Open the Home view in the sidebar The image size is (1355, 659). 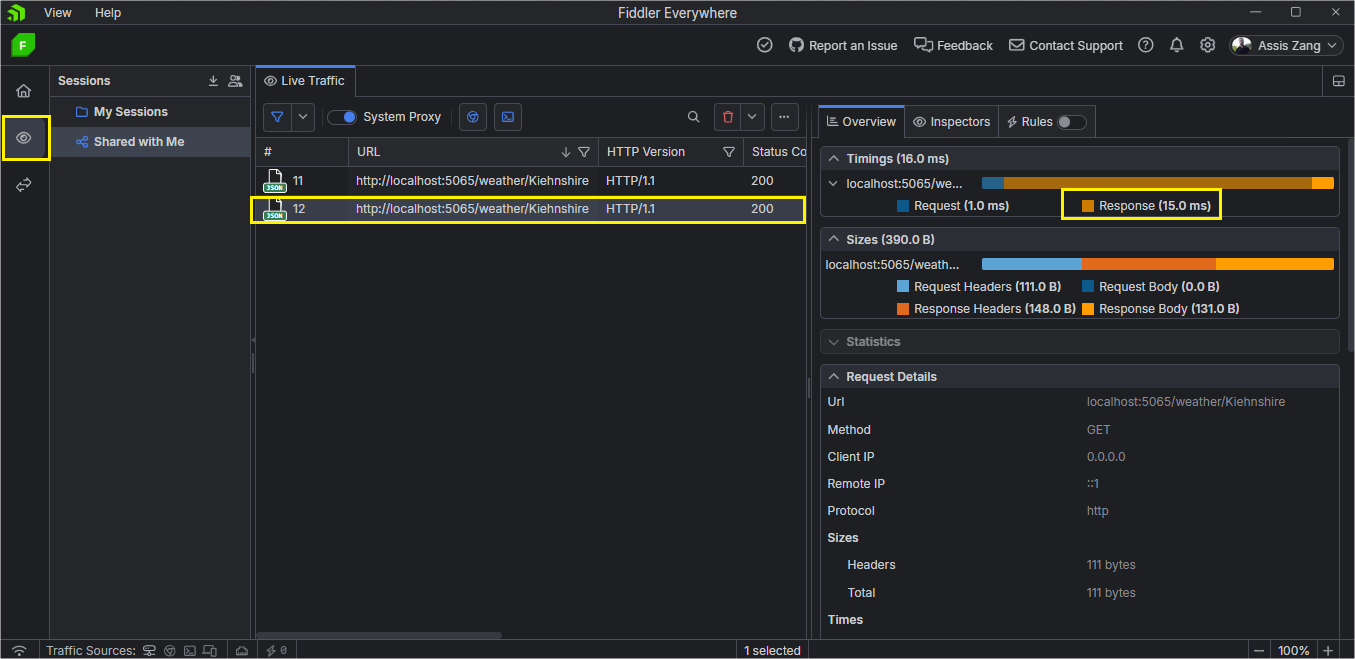coord(24,91)
